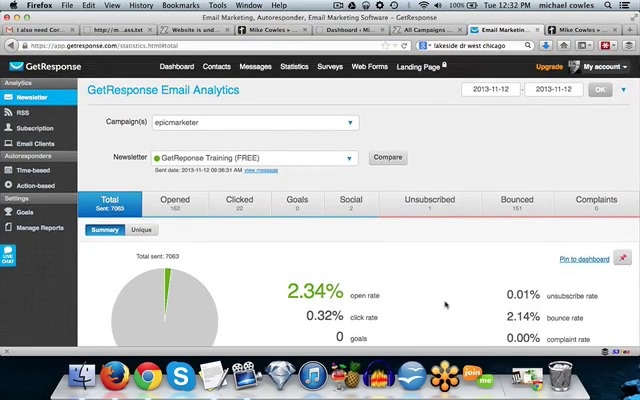The height and width of the screenshot is (400, 640).
Task: Select the Complaints tab
Action: pos(596,204)
